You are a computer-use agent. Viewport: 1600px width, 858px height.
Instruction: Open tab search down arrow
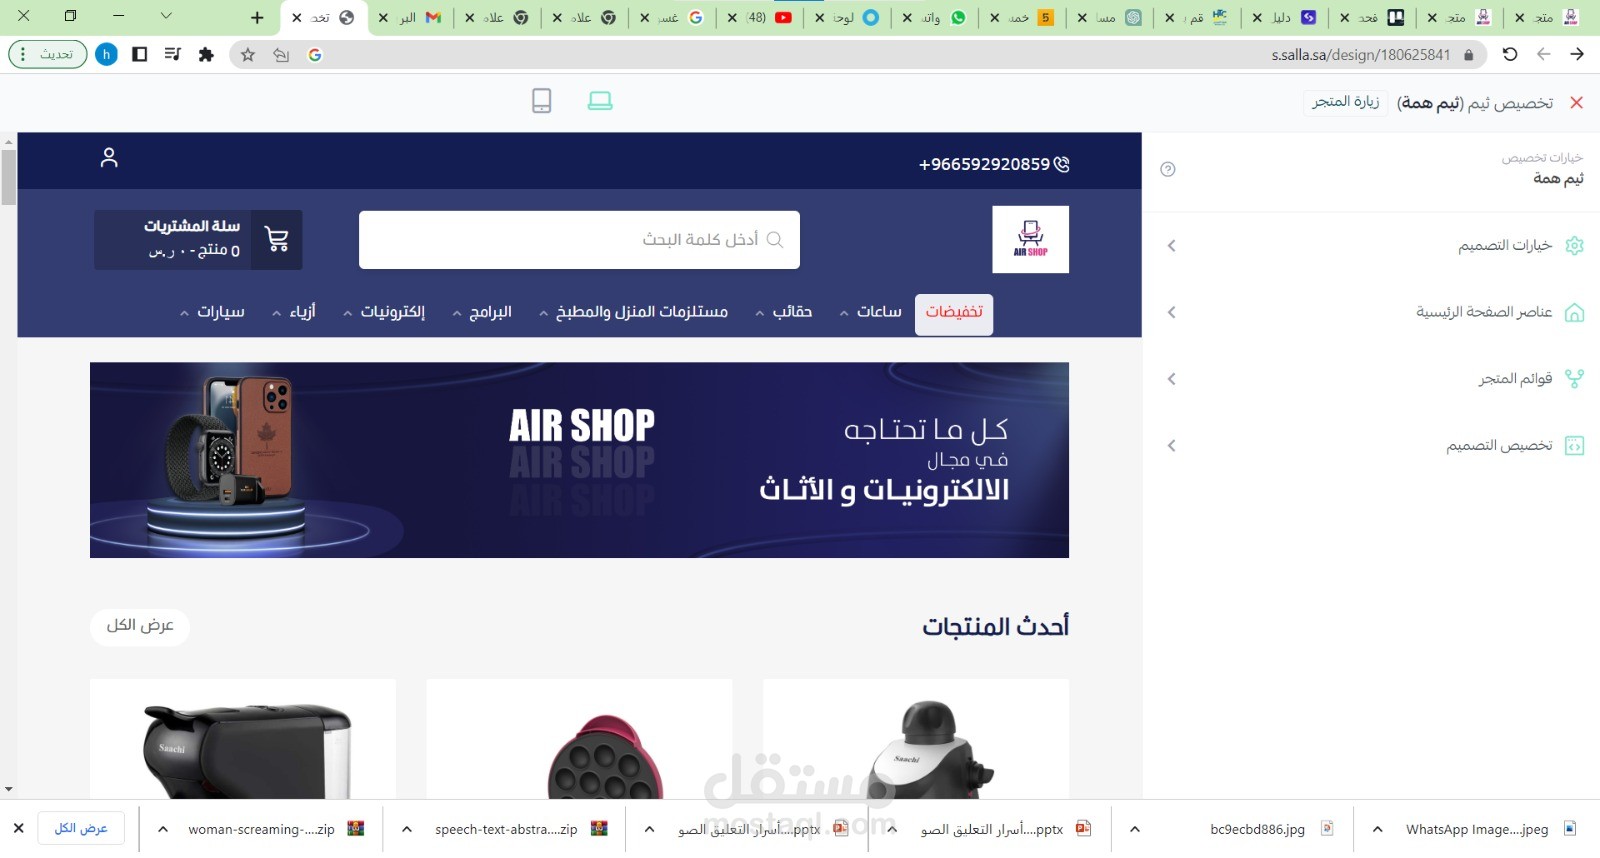[x=166, y=16]
